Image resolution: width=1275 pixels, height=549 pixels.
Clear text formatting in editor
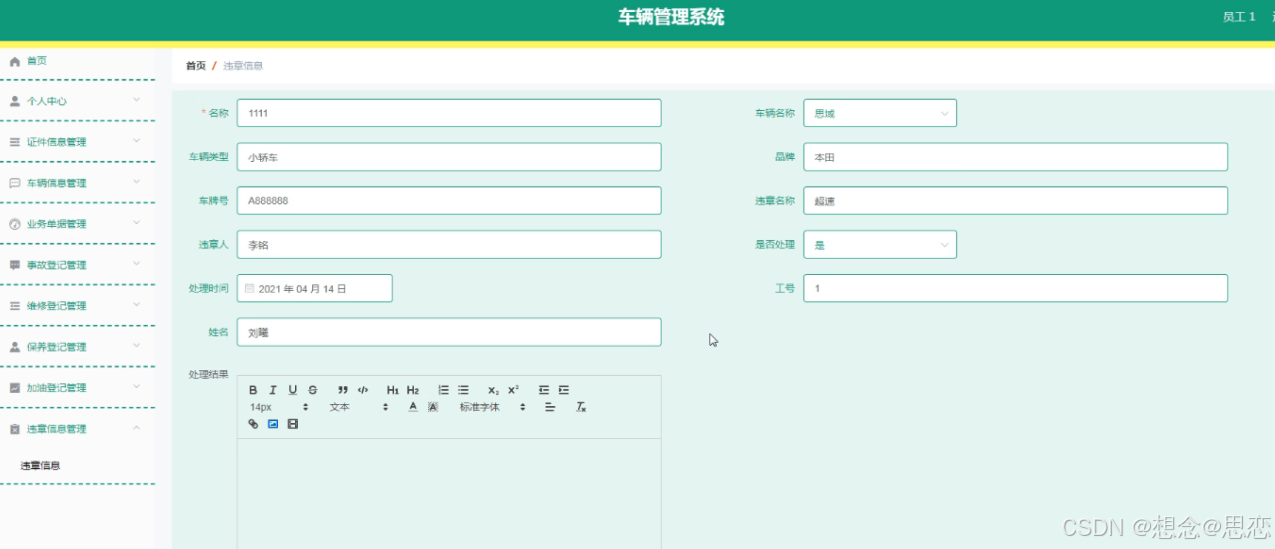click(581, 407)
